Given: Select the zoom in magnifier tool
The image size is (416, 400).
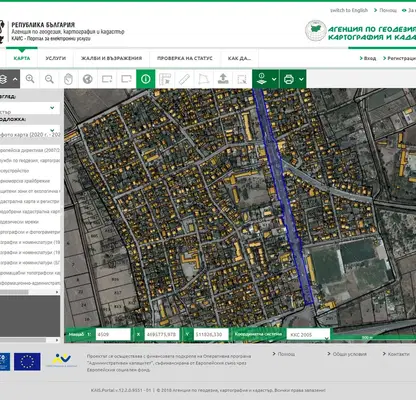Looking at the screenshot, I should (x=30, y=79).
